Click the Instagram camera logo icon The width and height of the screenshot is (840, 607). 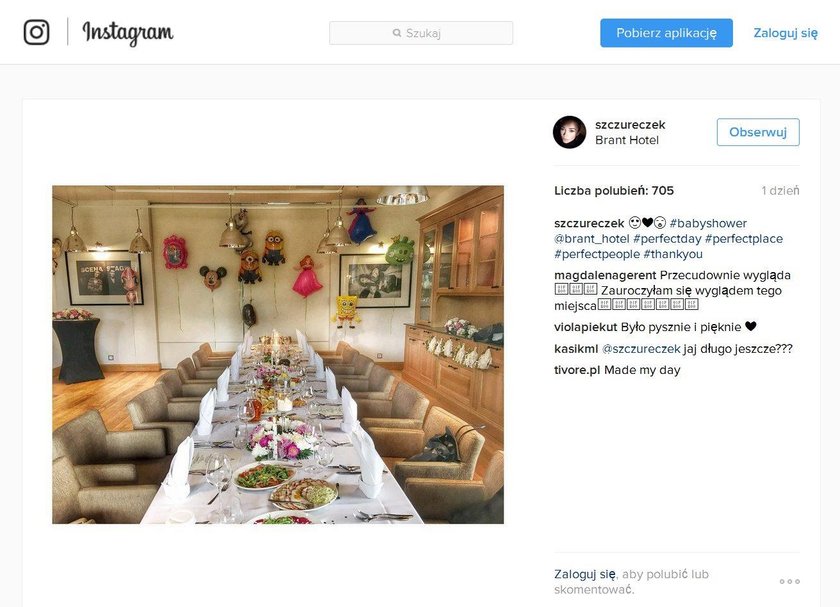pyautogui.click(x=36, y=32)
